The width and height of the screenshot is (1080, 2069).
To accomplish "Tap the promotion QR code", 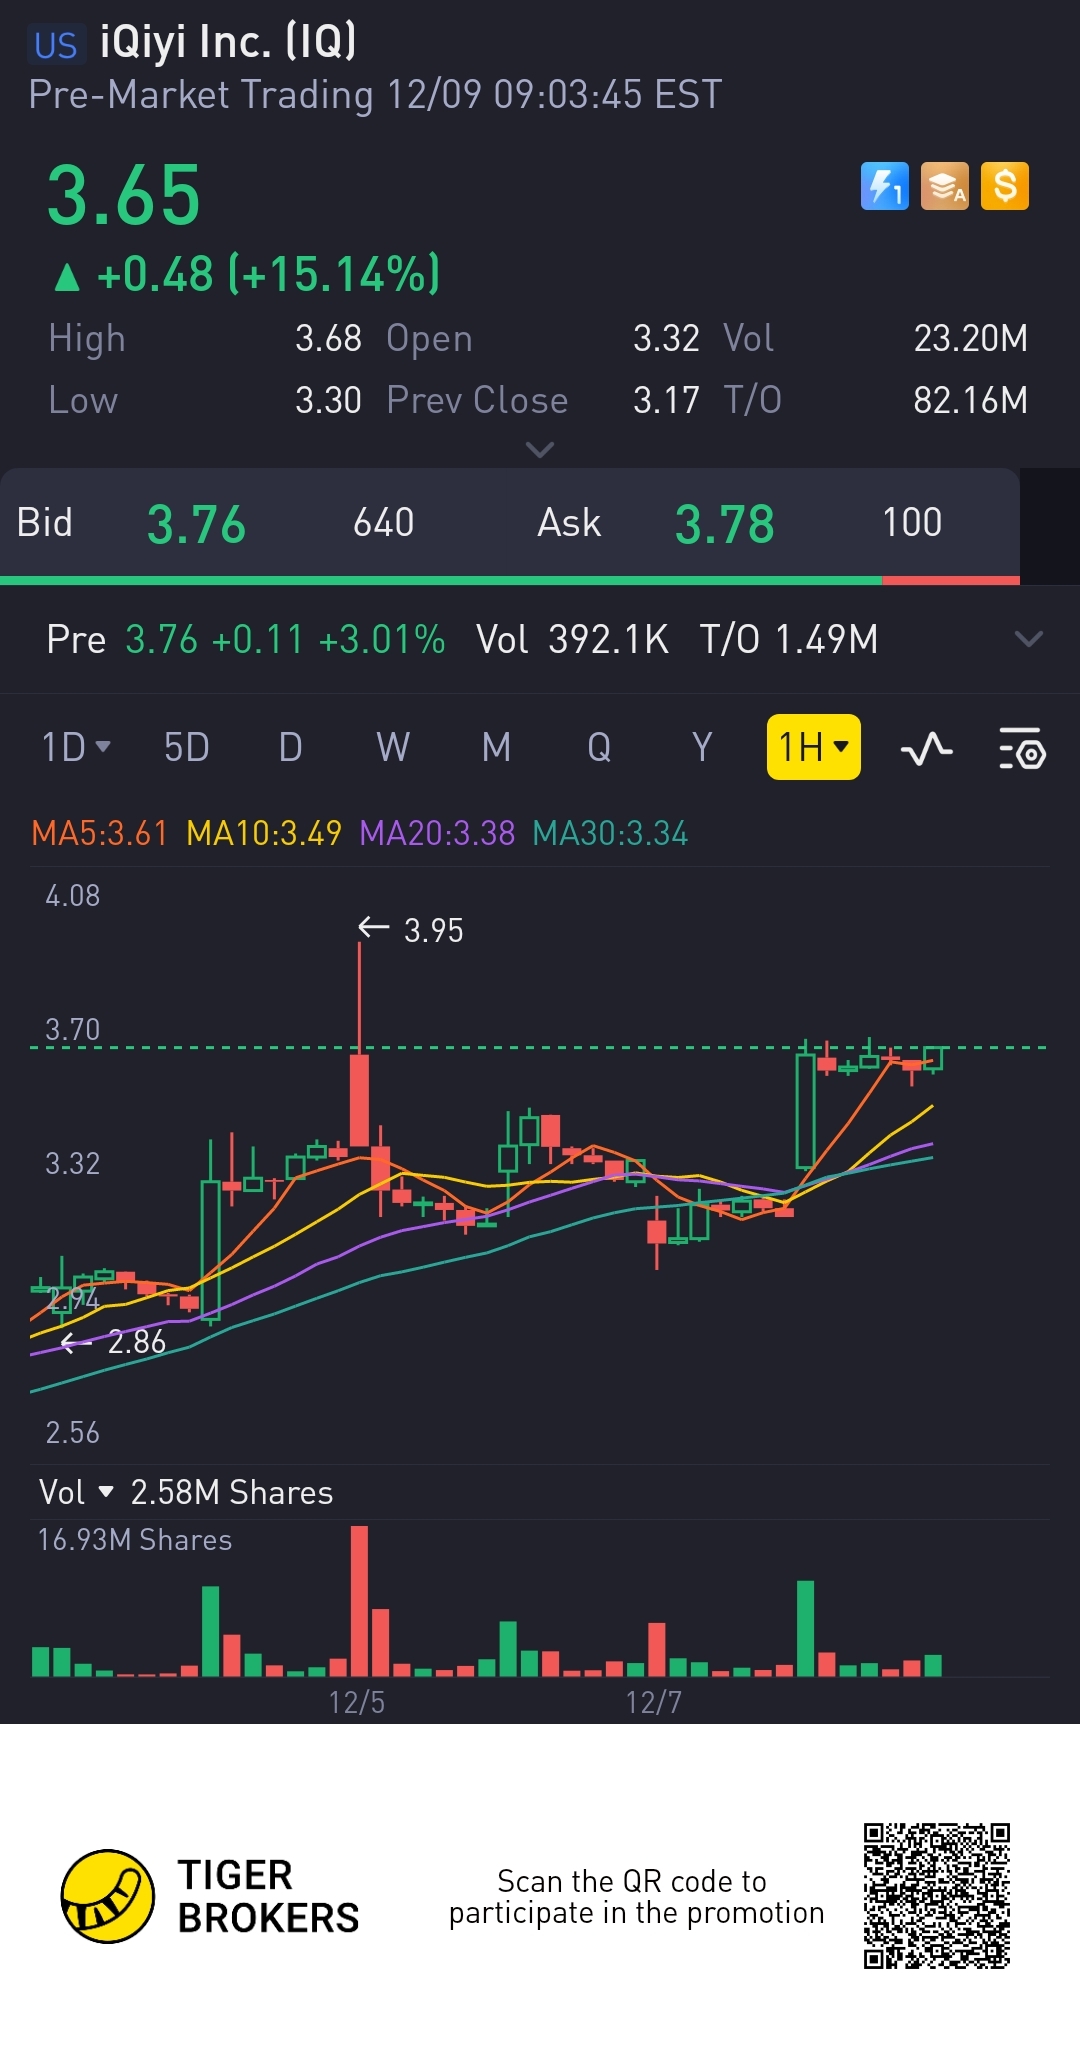I will coord(937,1896).
